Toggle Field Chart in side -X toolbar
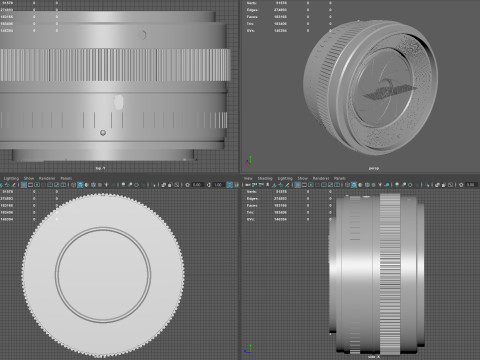This screenshot has width=480, height=360. (x=324, y=184)
